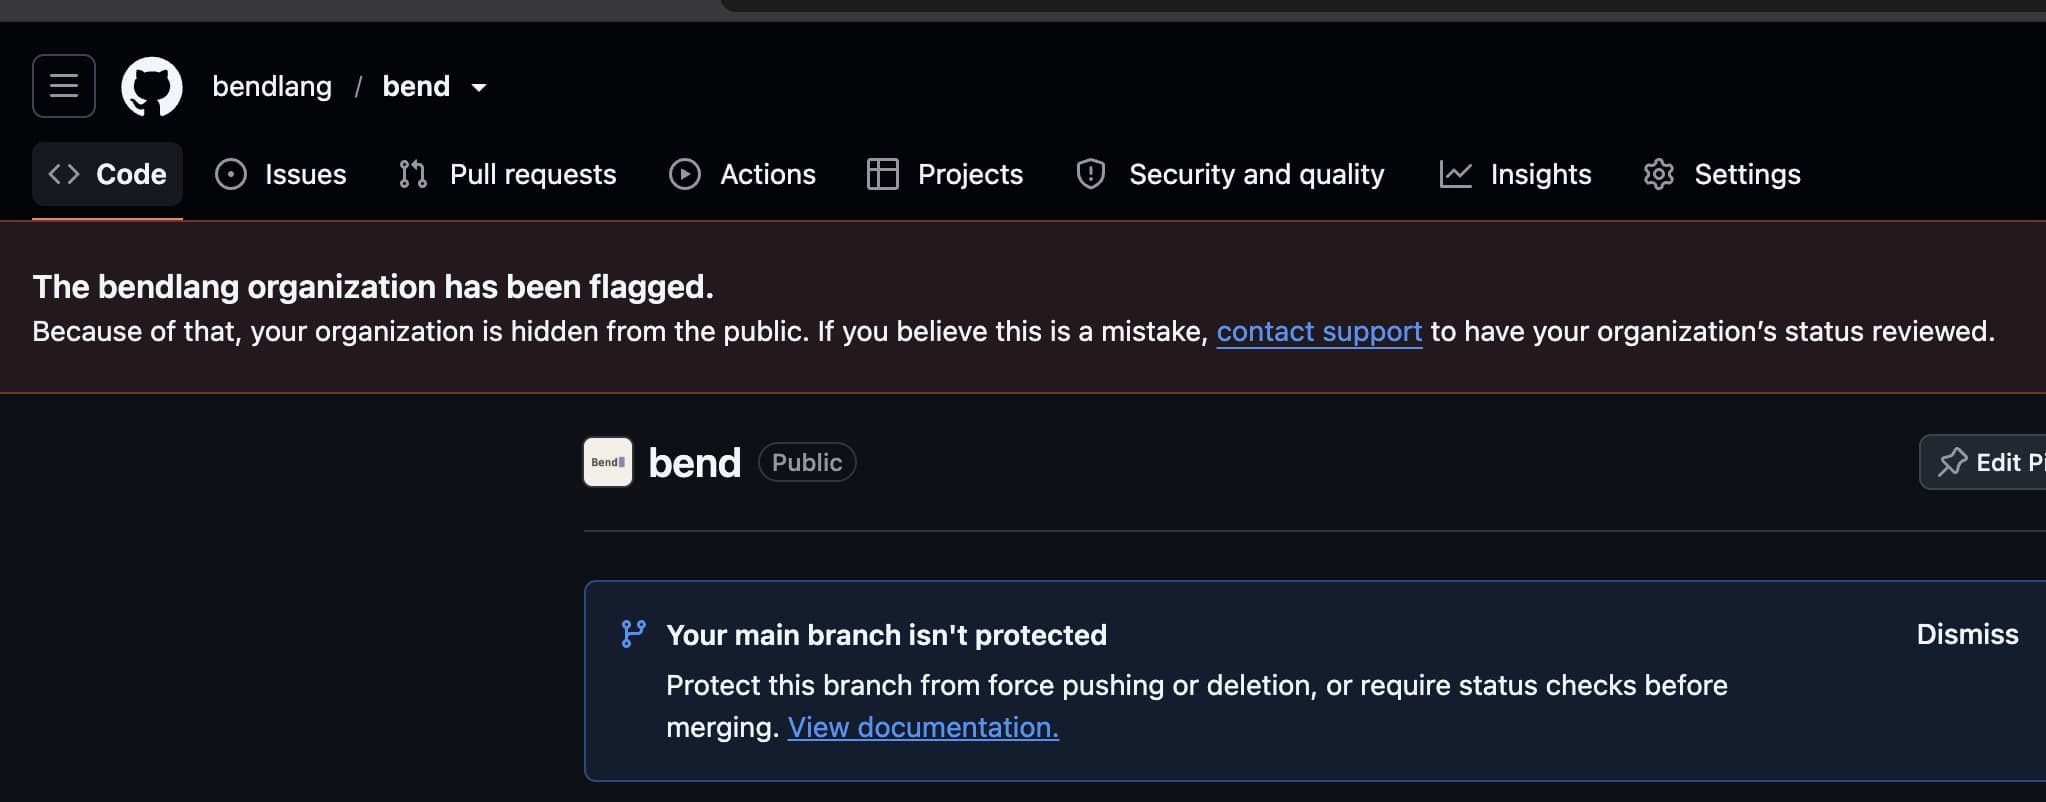
Task: Open the contact support link
Action: point(1319,331)
